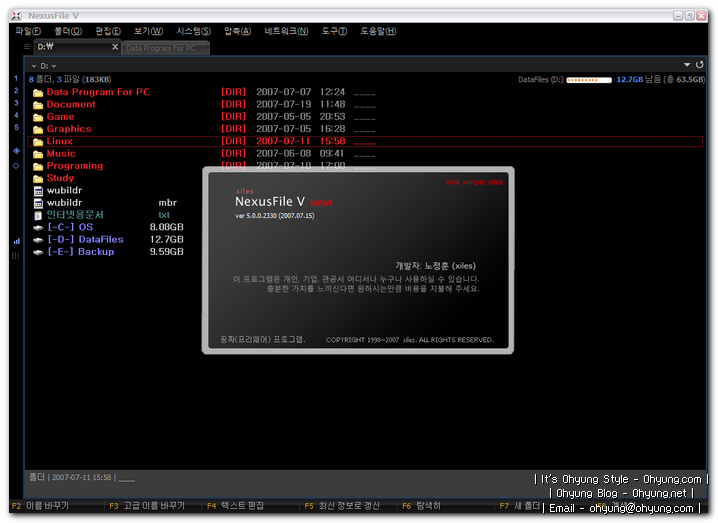
Task: Select sidebar shortcut number 1
Action: click(x=16, y=78)
